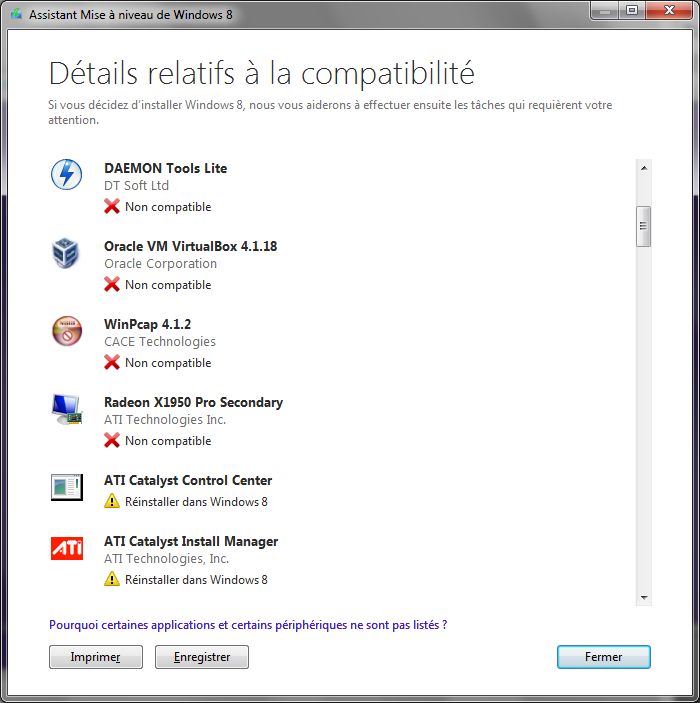Click Réinstaller dans Windows 8 under Control Center
Screen dimensions: 700x703
[x=196, y=502]
